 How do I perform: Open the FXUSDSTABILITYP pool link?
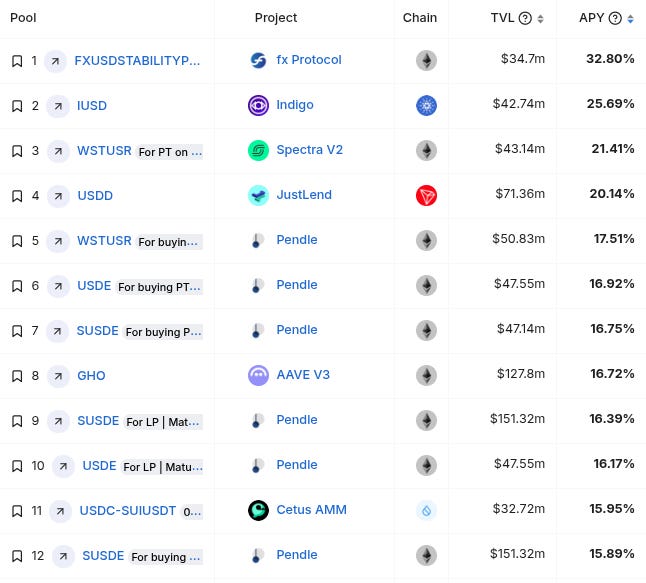[137, 61]
